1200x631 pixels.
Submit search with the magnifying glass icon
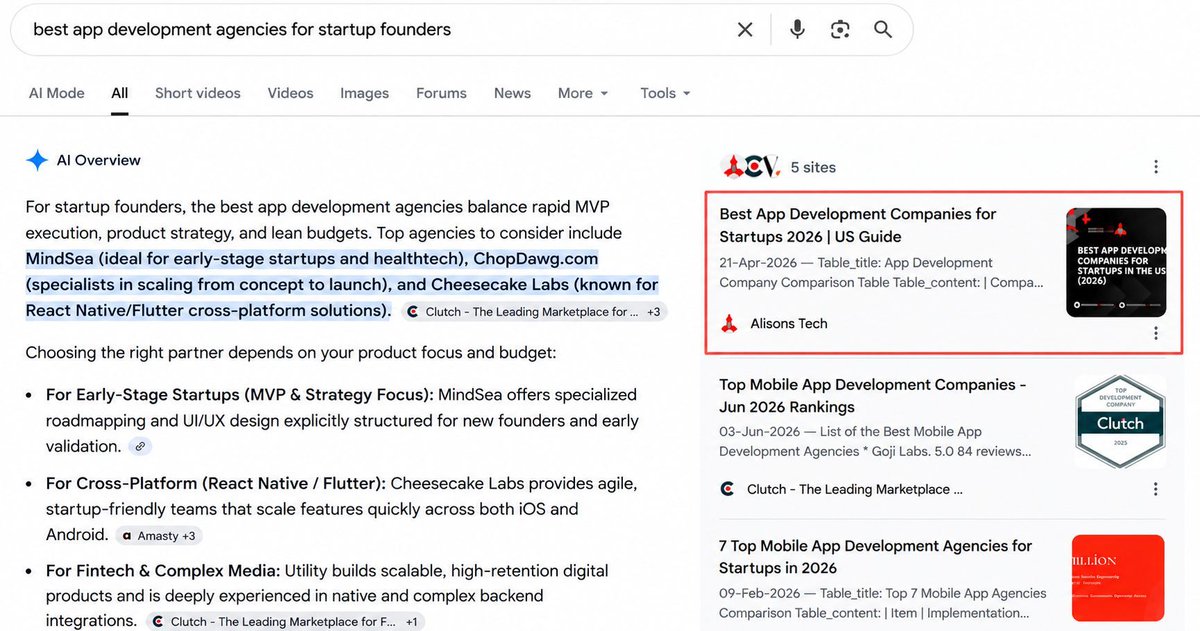[883, 30]
